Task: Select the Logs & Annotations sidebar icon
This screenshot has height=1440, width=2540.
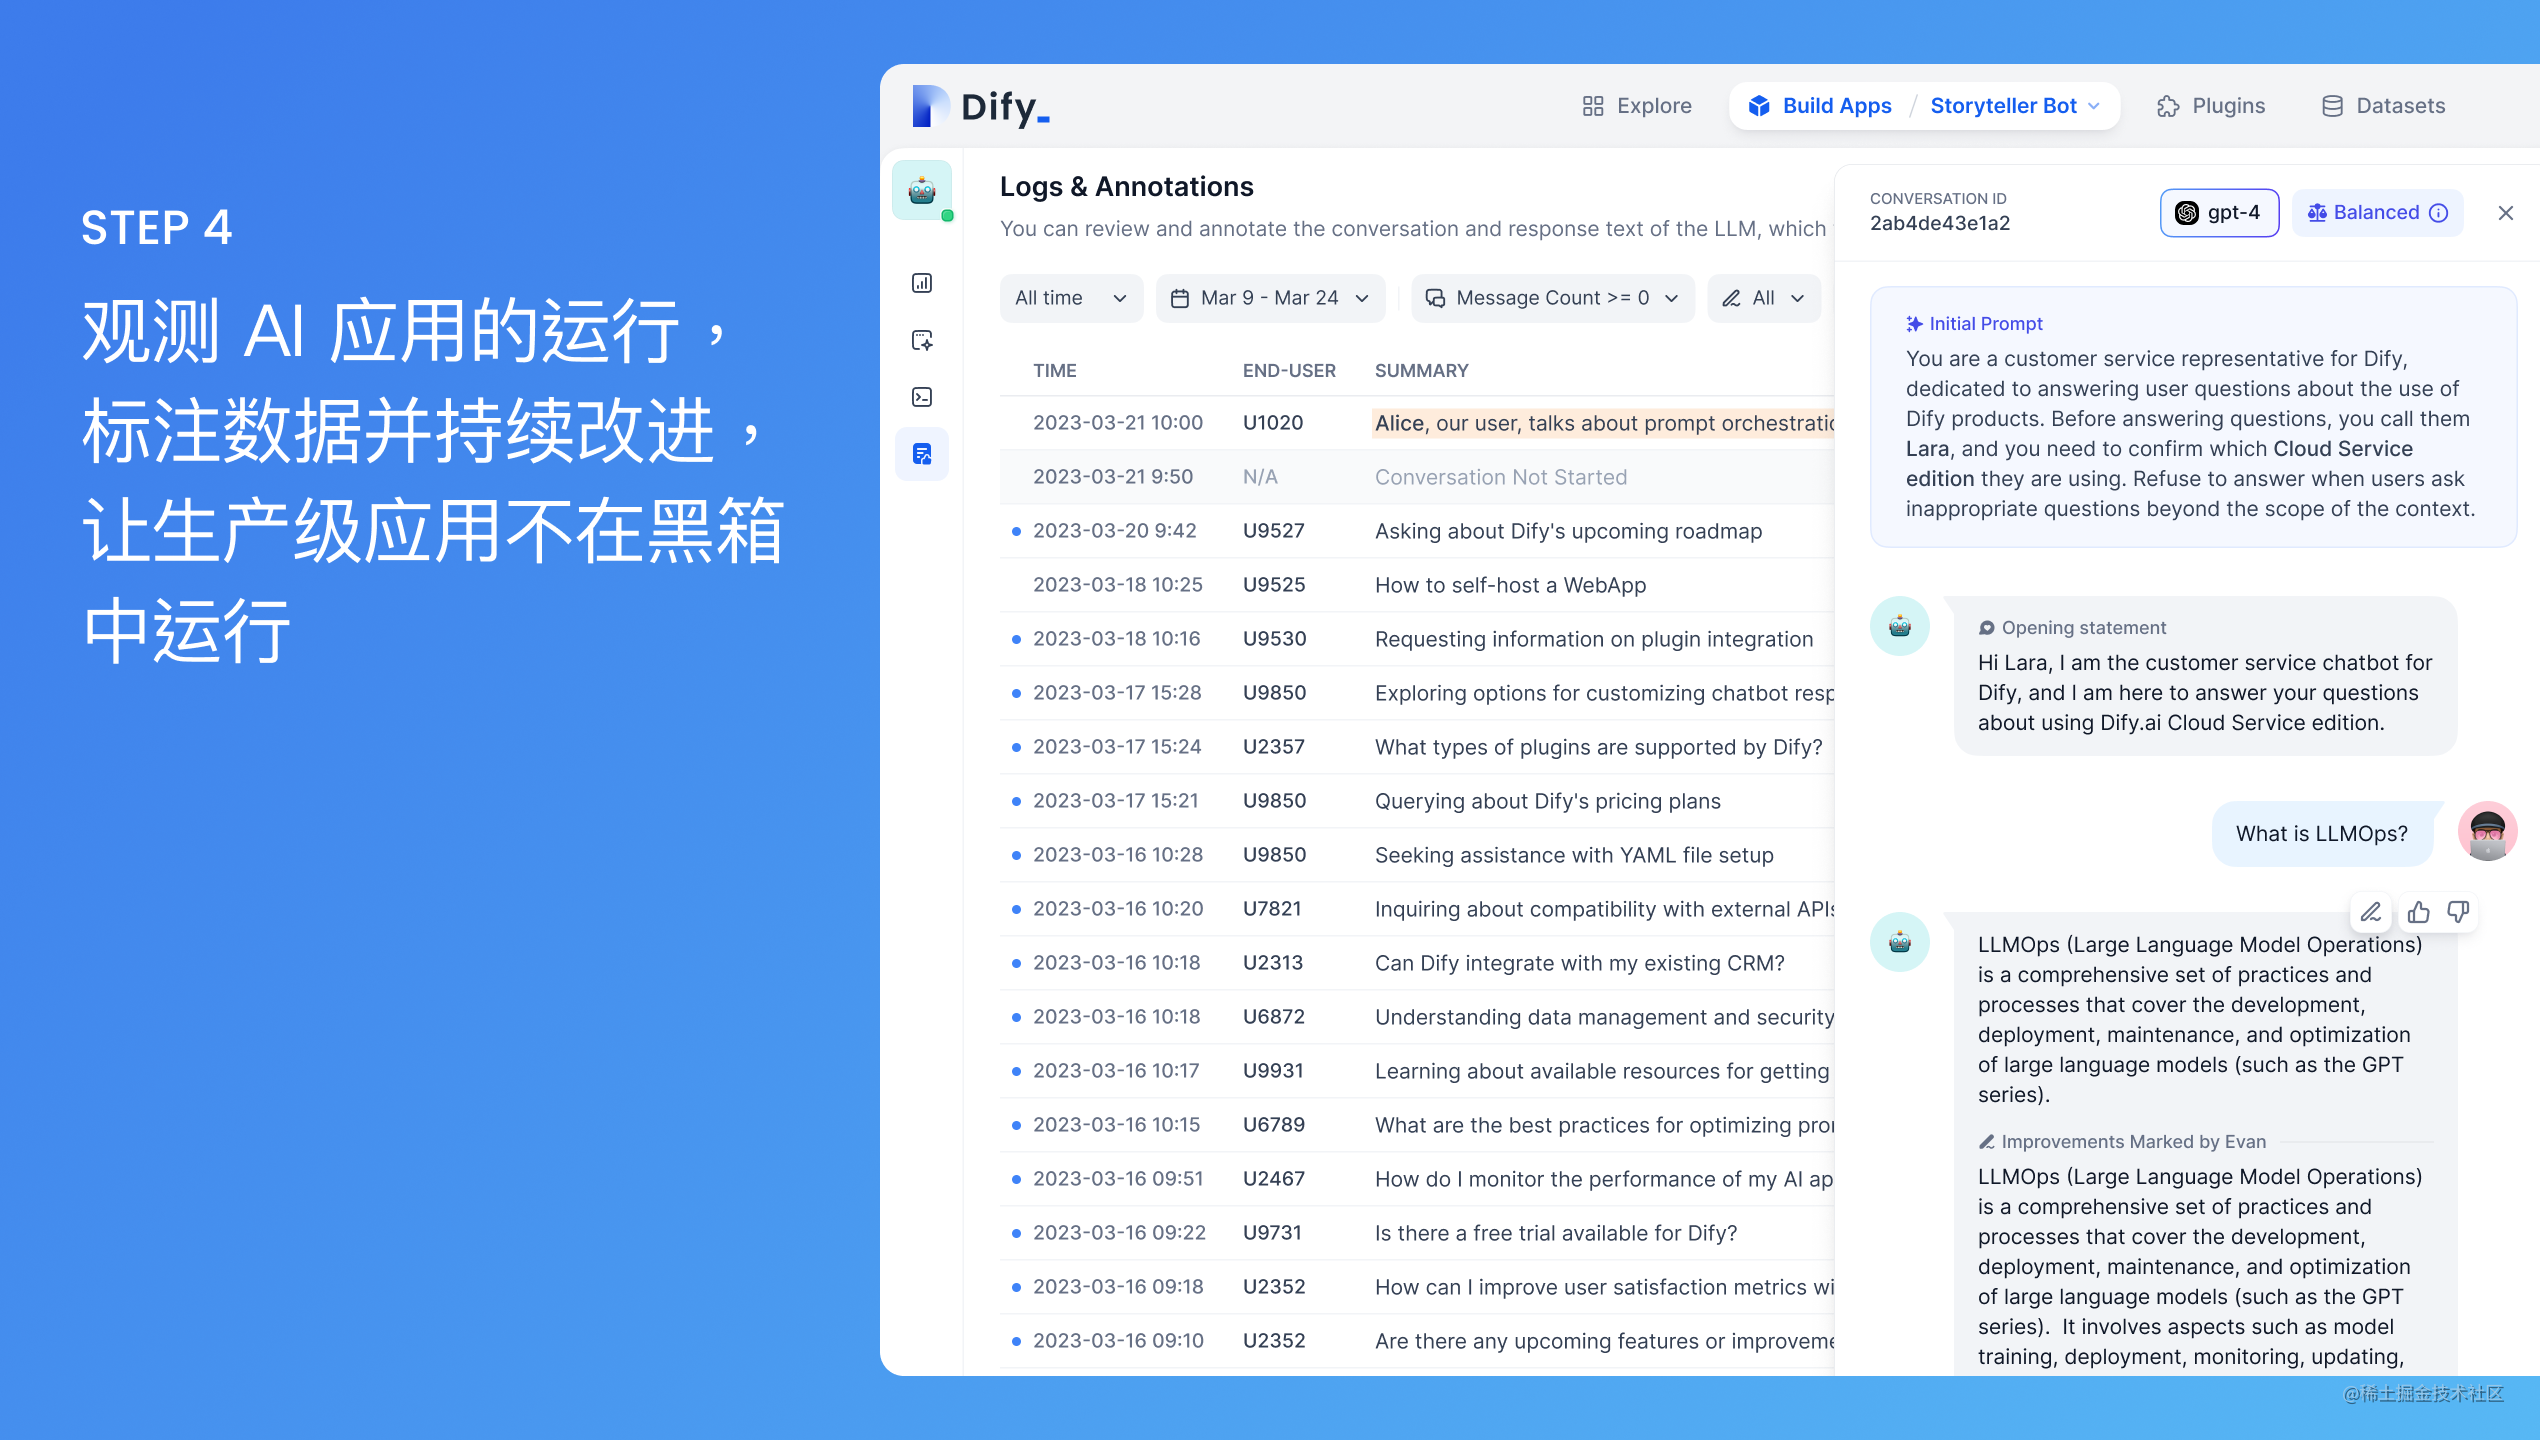Action: [922, 453]
